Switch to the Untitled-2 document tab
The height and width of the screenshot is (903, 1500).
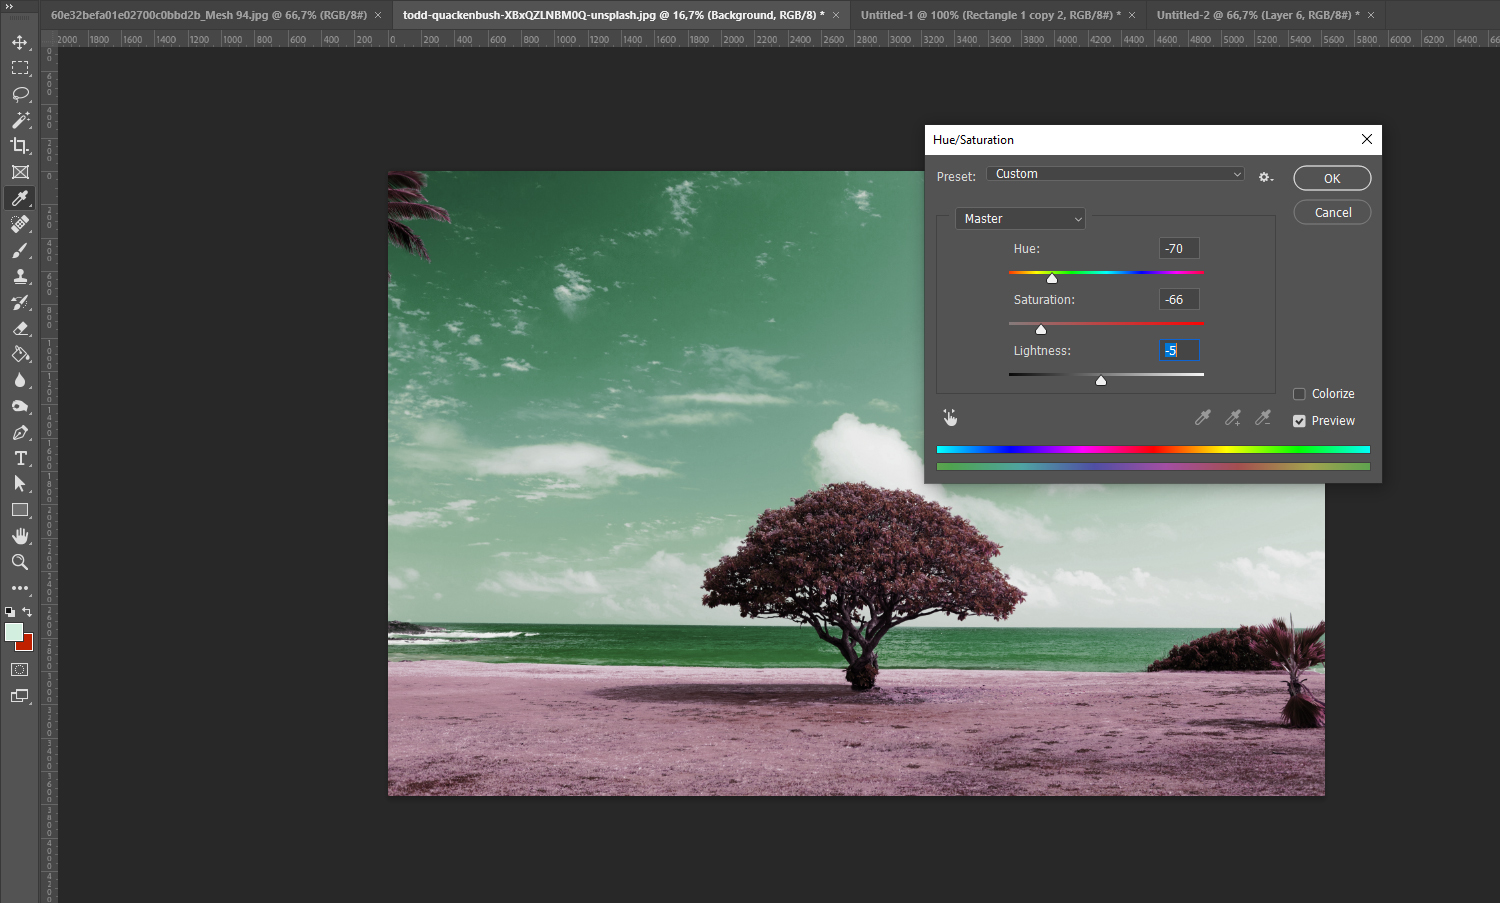(1258, 15)
